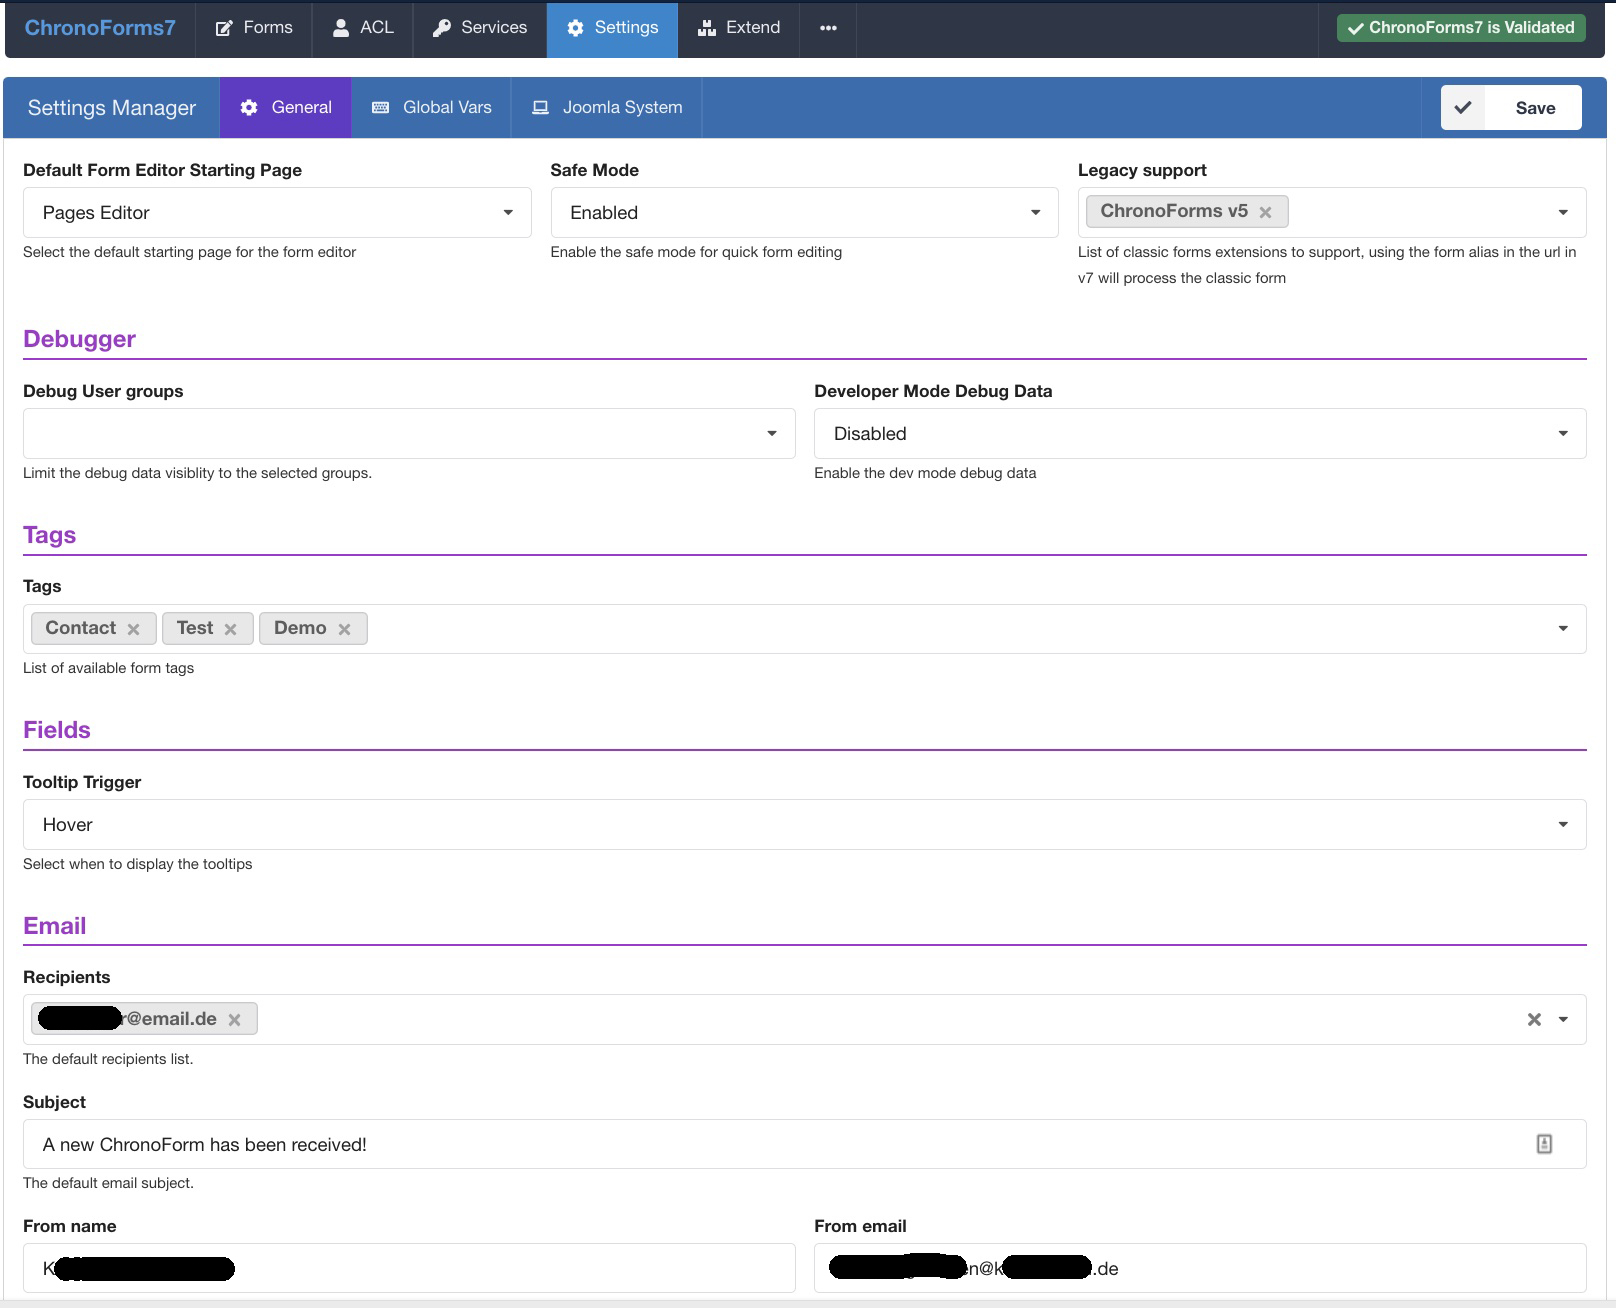Remove the email.de recipient chip
The width and height of the screenshot is (1616, 1308).
pos(234,1020)
